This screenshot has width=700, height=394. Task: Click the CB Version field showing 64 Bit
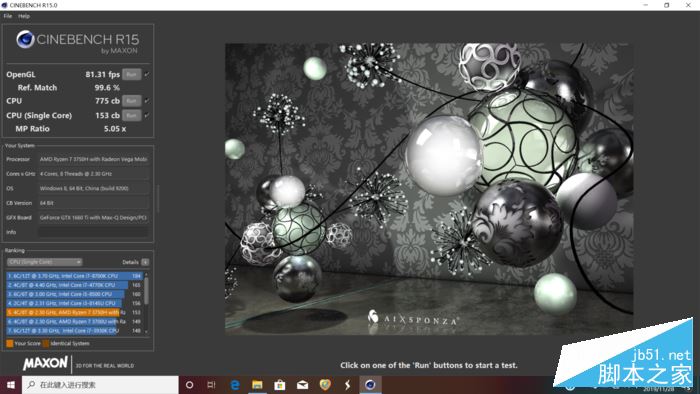tap(93, 203)
